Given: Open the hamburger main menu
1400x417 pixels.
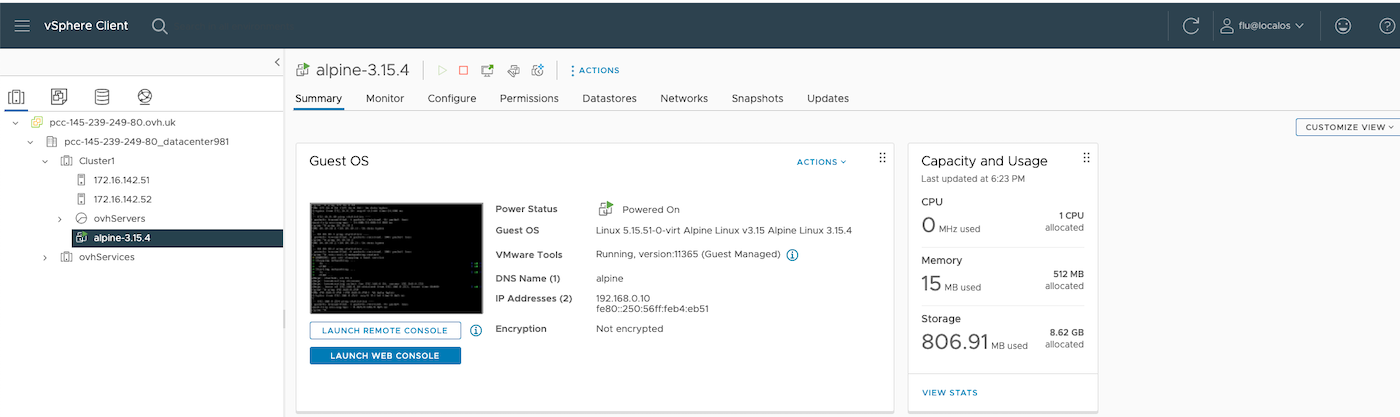Looking at the screenshot, I should 22,26.
